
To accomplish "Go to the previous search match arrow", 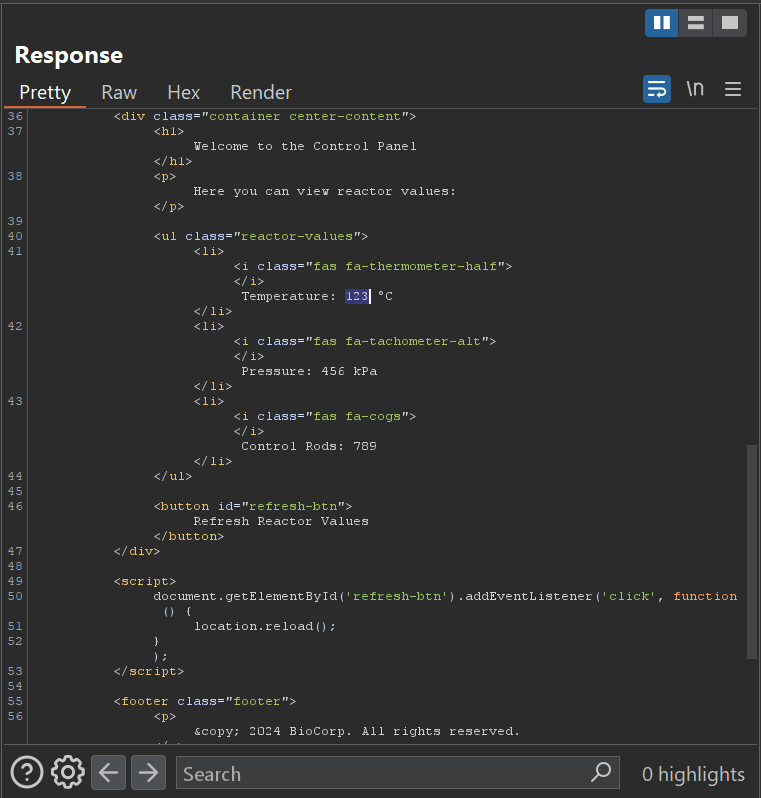I will tap(108, 773).
